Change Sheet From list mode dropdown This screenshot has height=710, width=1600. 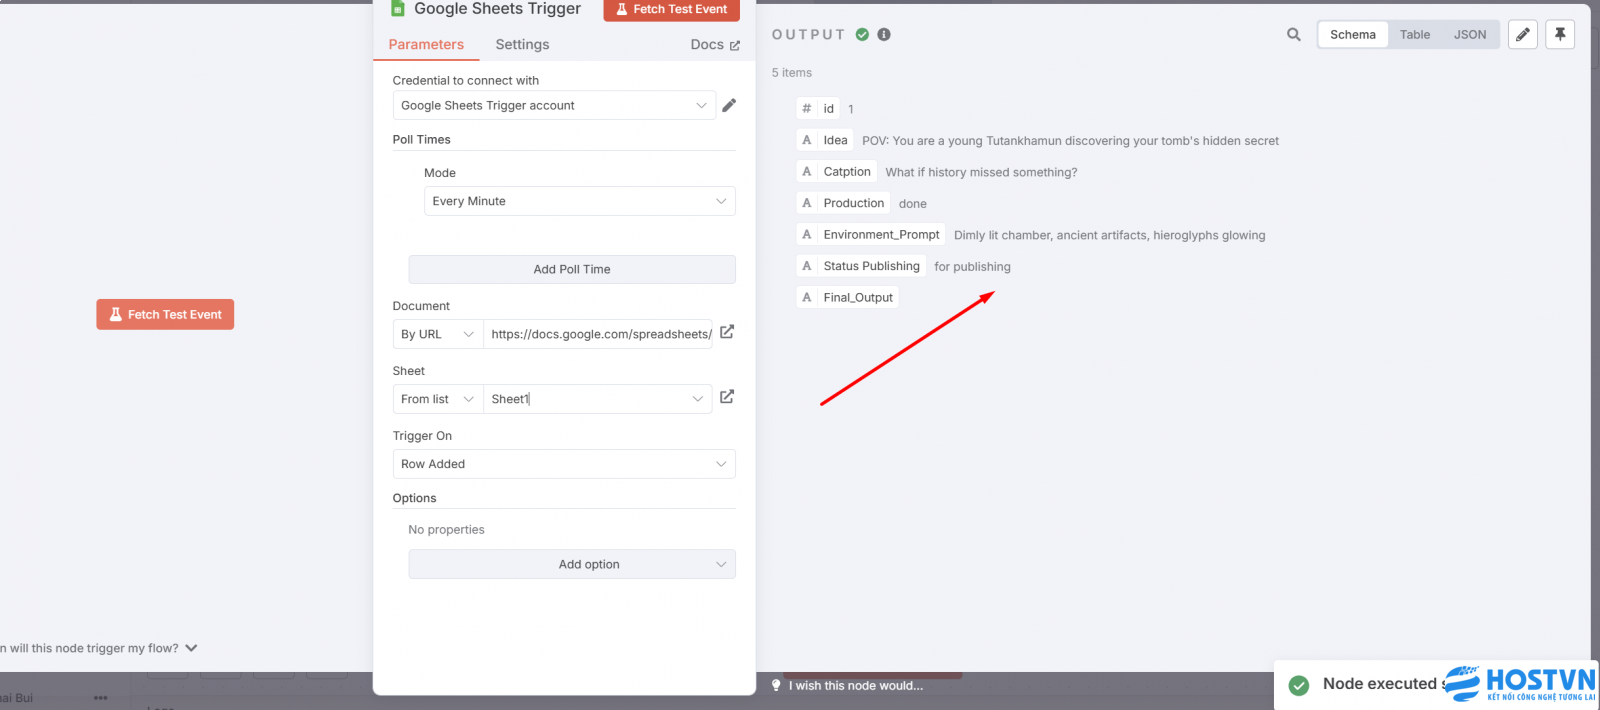click(438, 399)
